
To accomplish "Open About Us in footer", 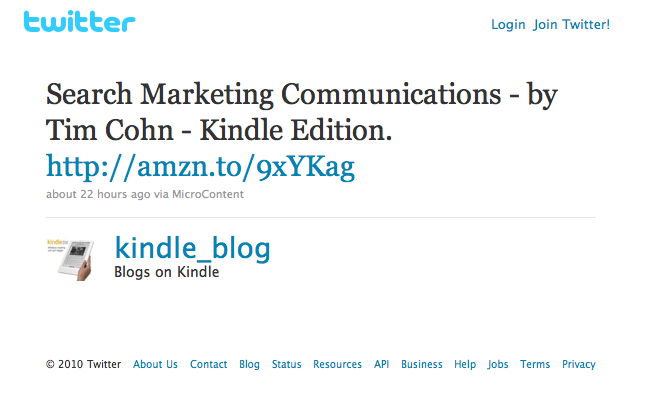I will click(155, 365).
